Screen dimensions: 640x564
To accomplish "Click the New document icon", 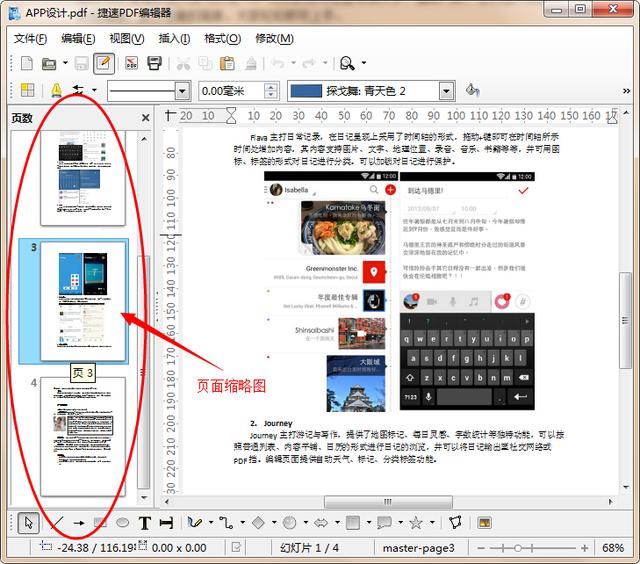I will (27, 63).
